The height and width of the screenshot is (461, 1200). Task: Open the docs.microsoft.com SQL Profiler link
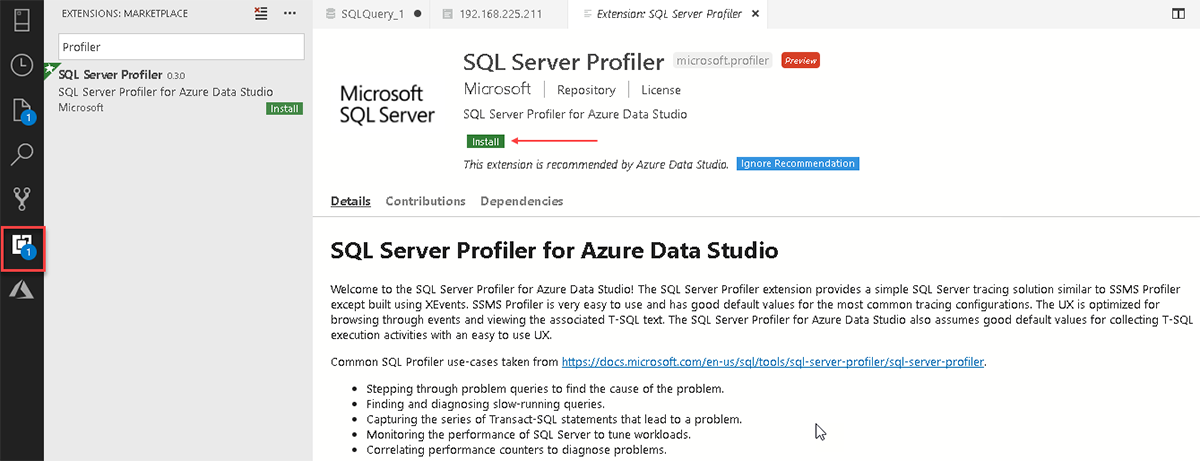773,361
